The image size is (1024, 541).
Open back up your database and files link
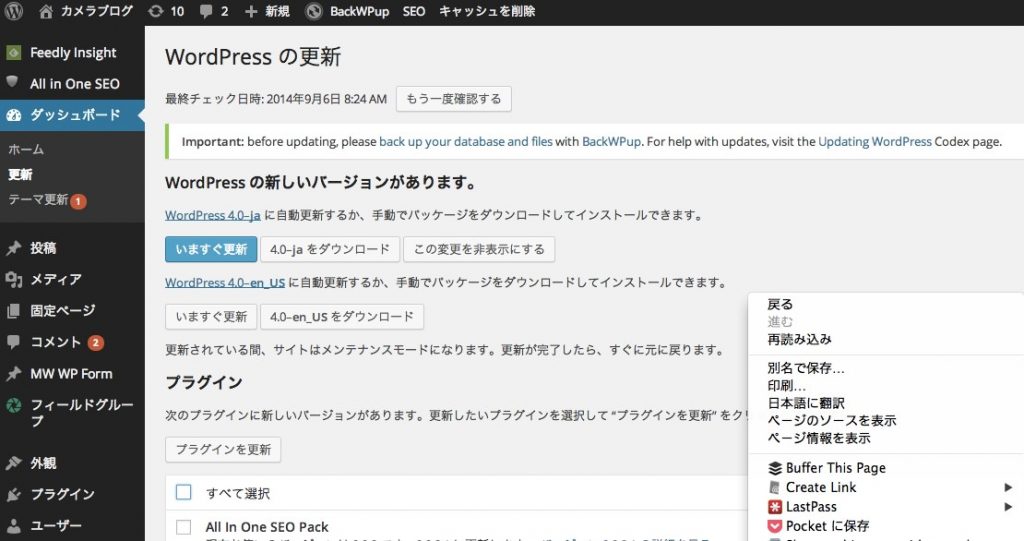point(466,142)
